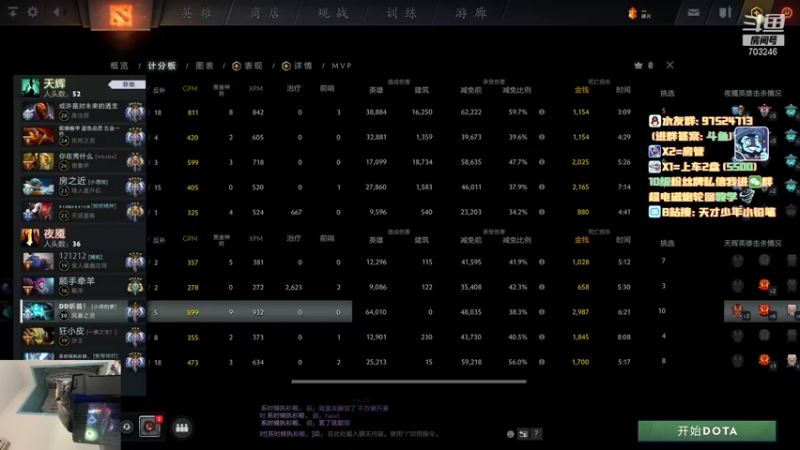Viewport: 800px width, 450px height.
Task: Open the shards currency icon
Action: coord(633,13)
